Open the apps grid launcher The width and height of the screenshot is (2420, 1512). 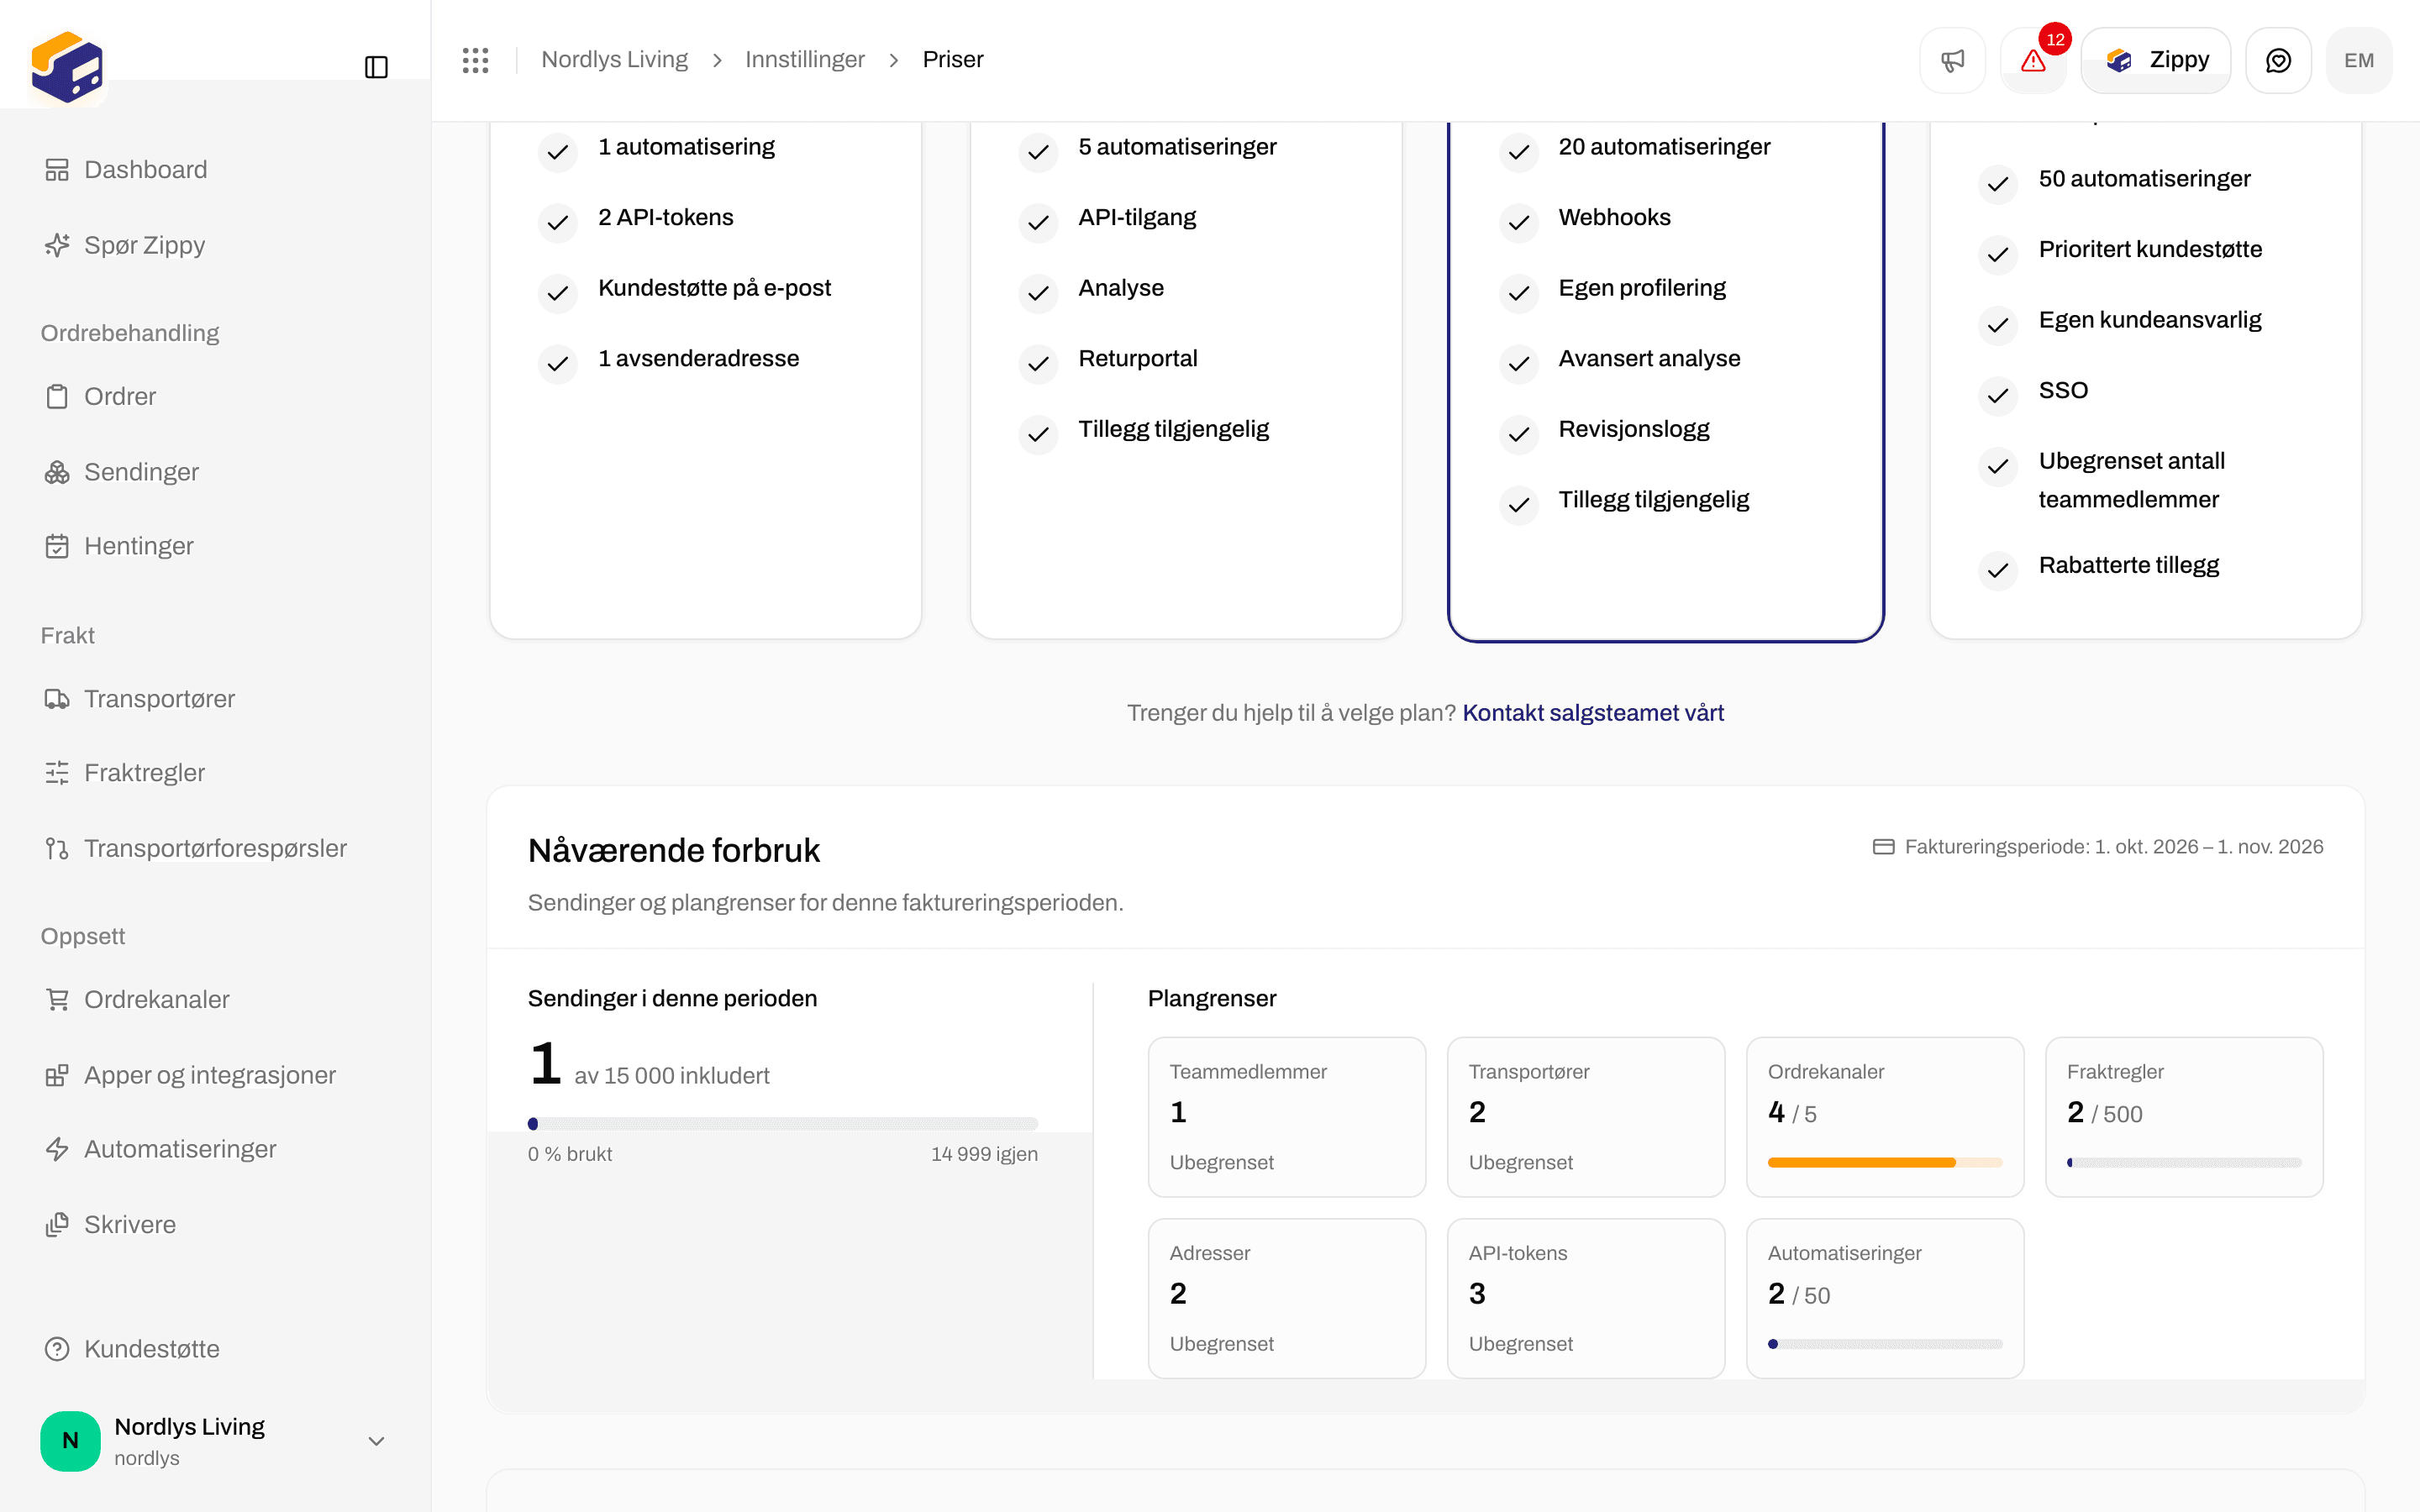(475, 60)
